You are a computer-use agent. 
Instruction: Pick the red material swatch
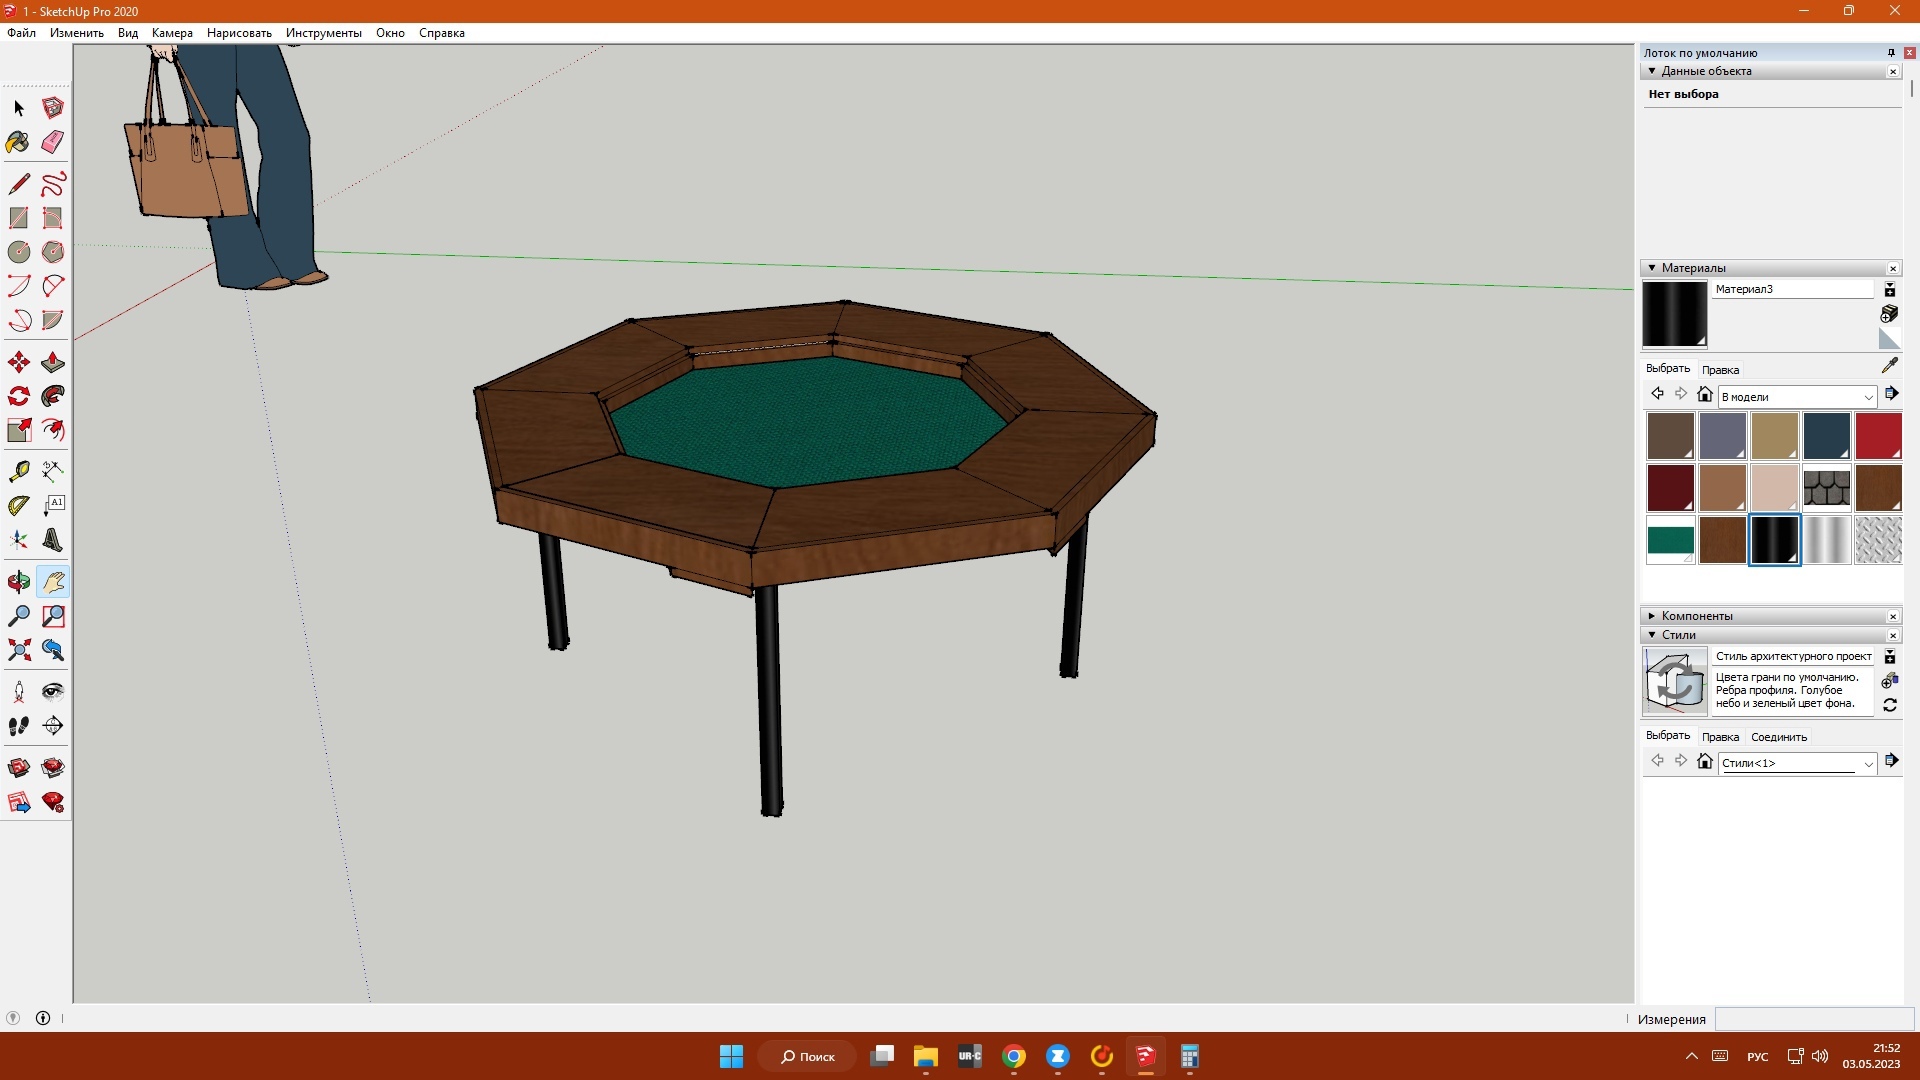(1877, 436)
